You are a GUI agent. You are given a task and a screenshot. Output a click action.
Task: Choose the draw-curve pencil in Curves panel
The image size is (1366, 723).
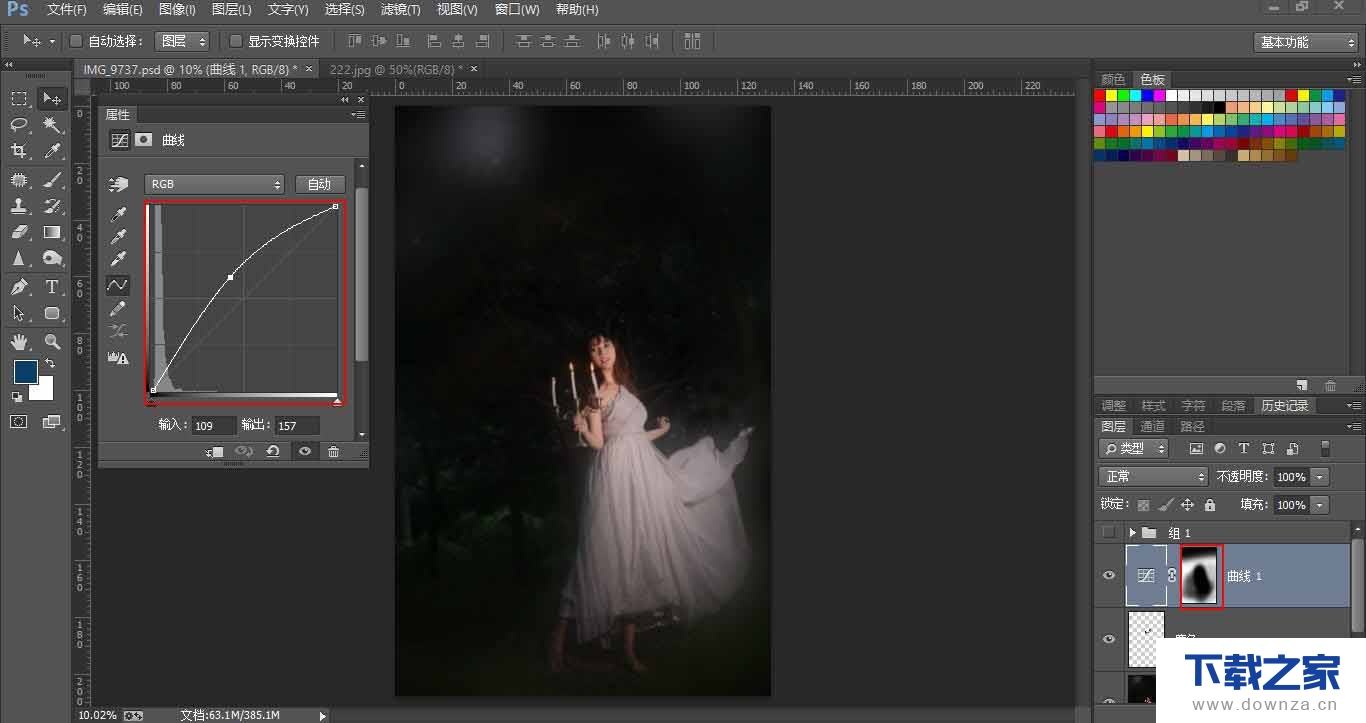click(118, 309)
